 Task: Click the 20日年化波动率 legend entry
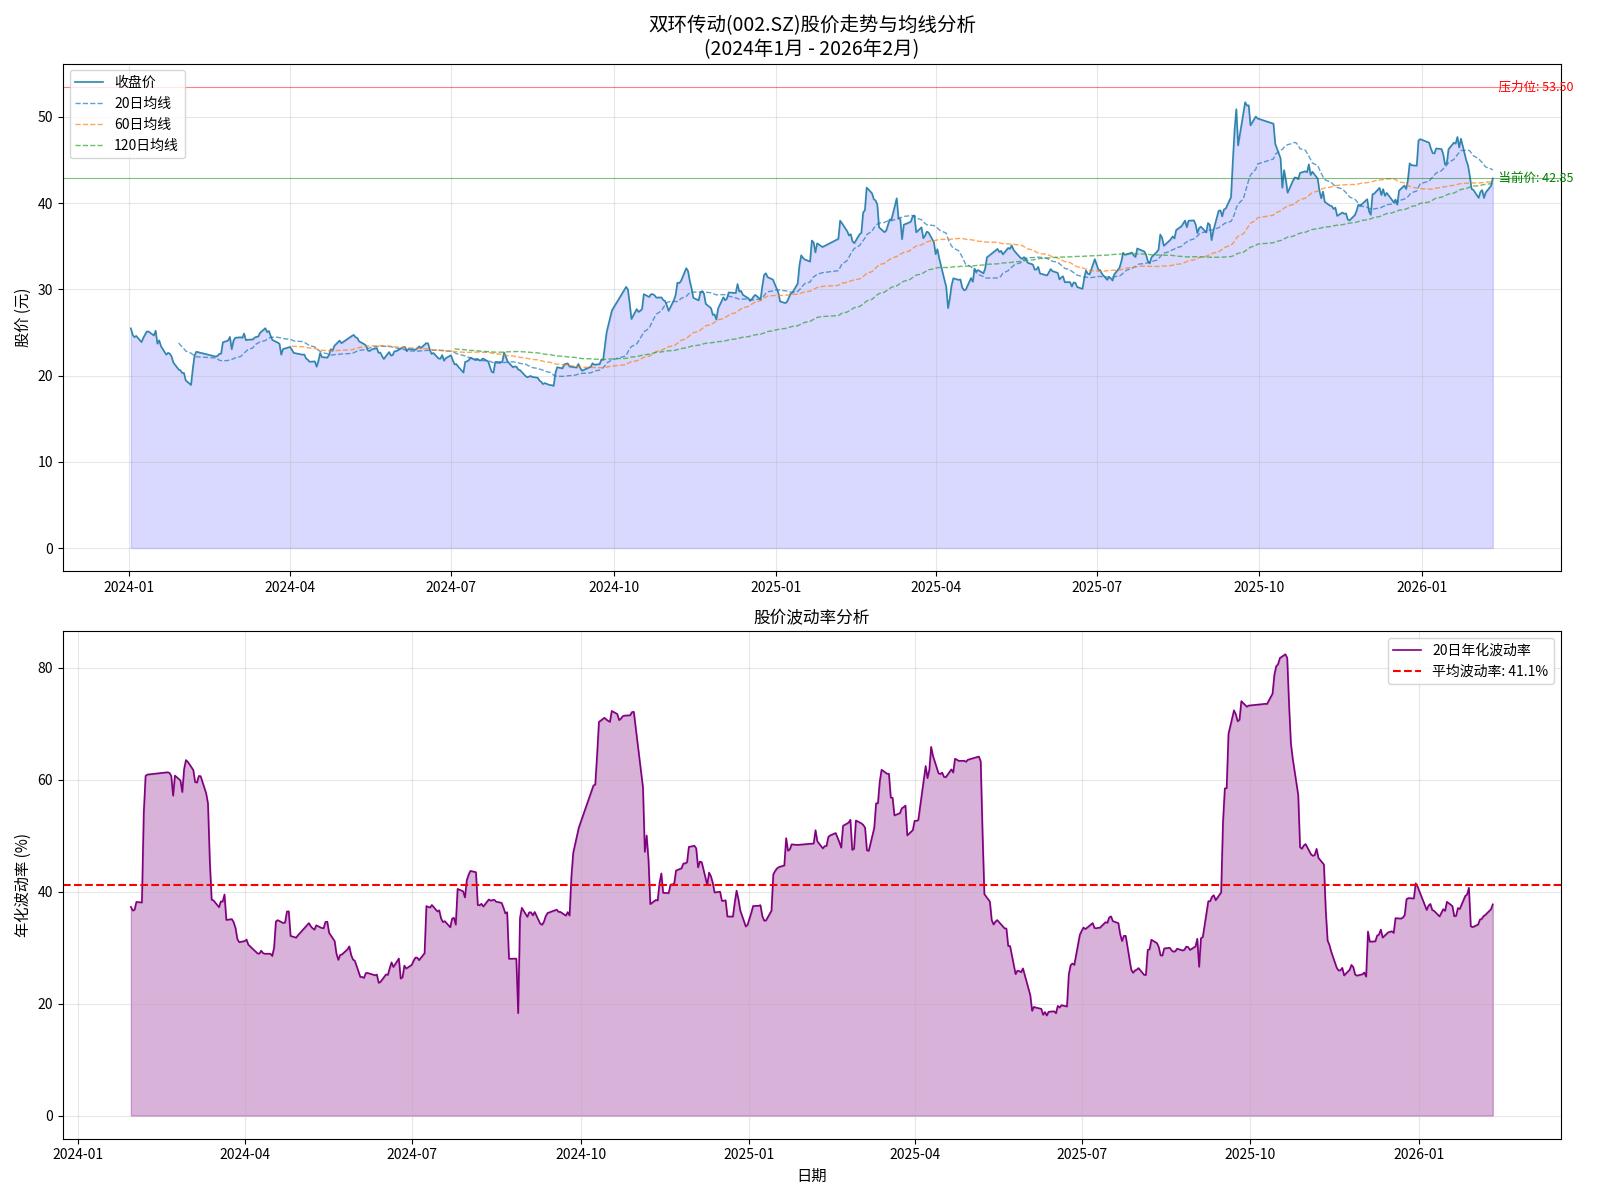(x=1481, y=650)
